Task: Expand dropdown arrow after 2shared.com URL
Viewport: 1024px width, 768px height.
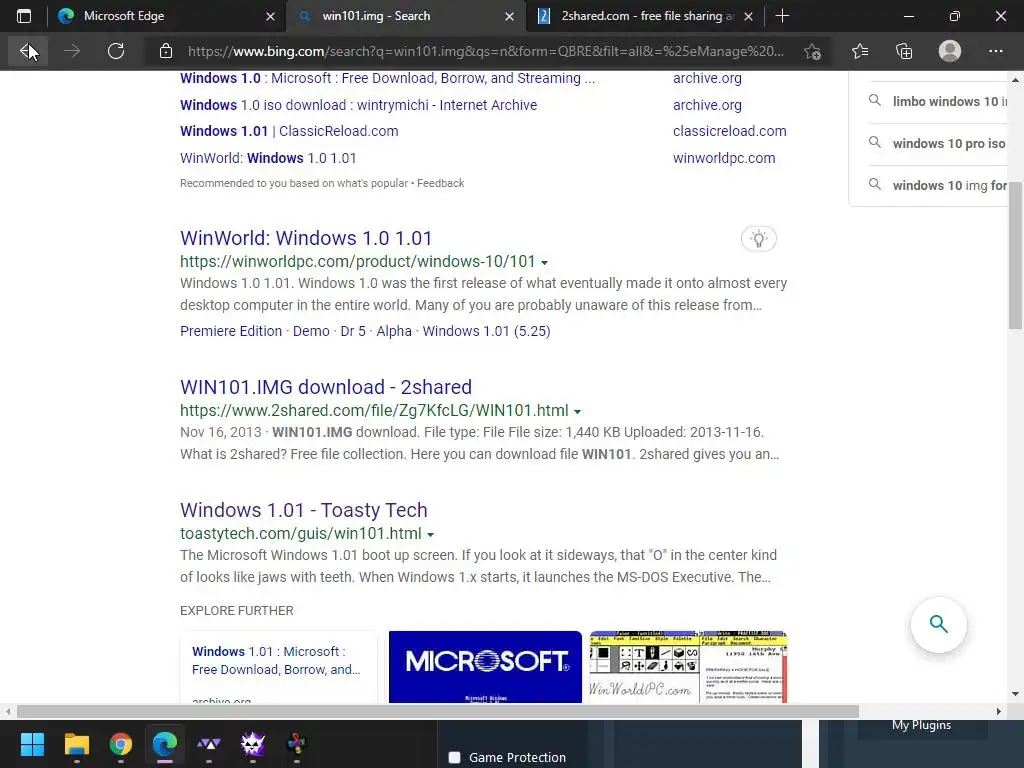Action: [x=577, y=411]
